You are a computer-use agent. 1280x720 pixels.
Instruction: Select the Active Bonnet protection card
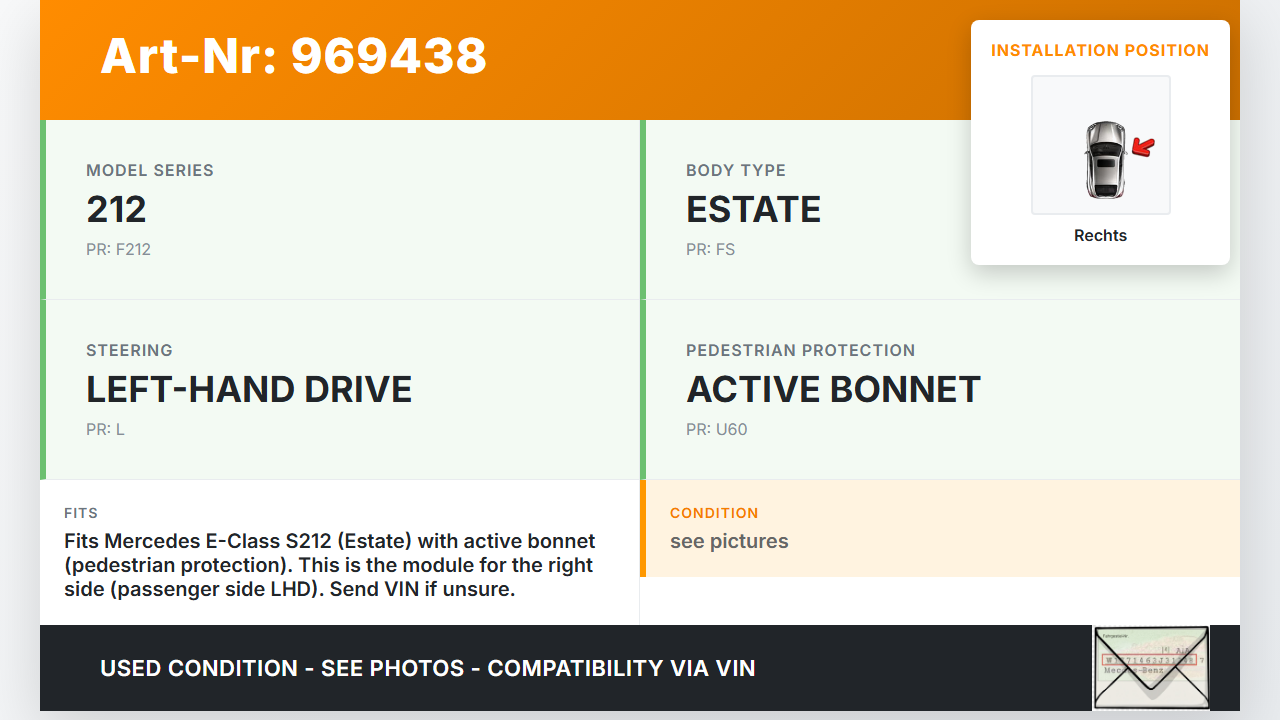(x=940, y=390)
